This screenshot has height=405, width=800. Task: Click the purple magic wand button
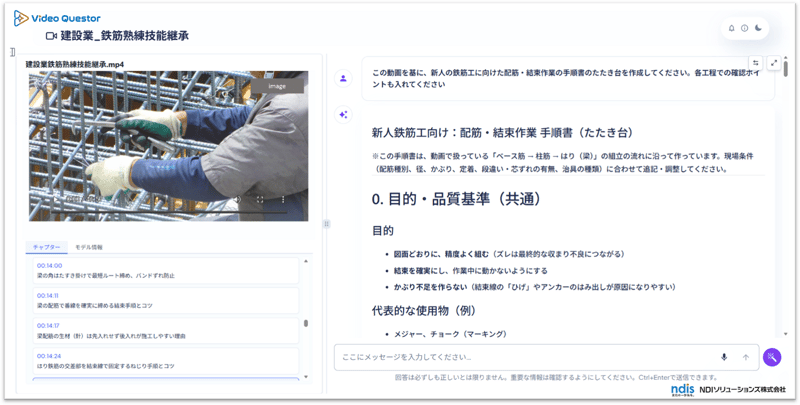(x=772, y=357)
